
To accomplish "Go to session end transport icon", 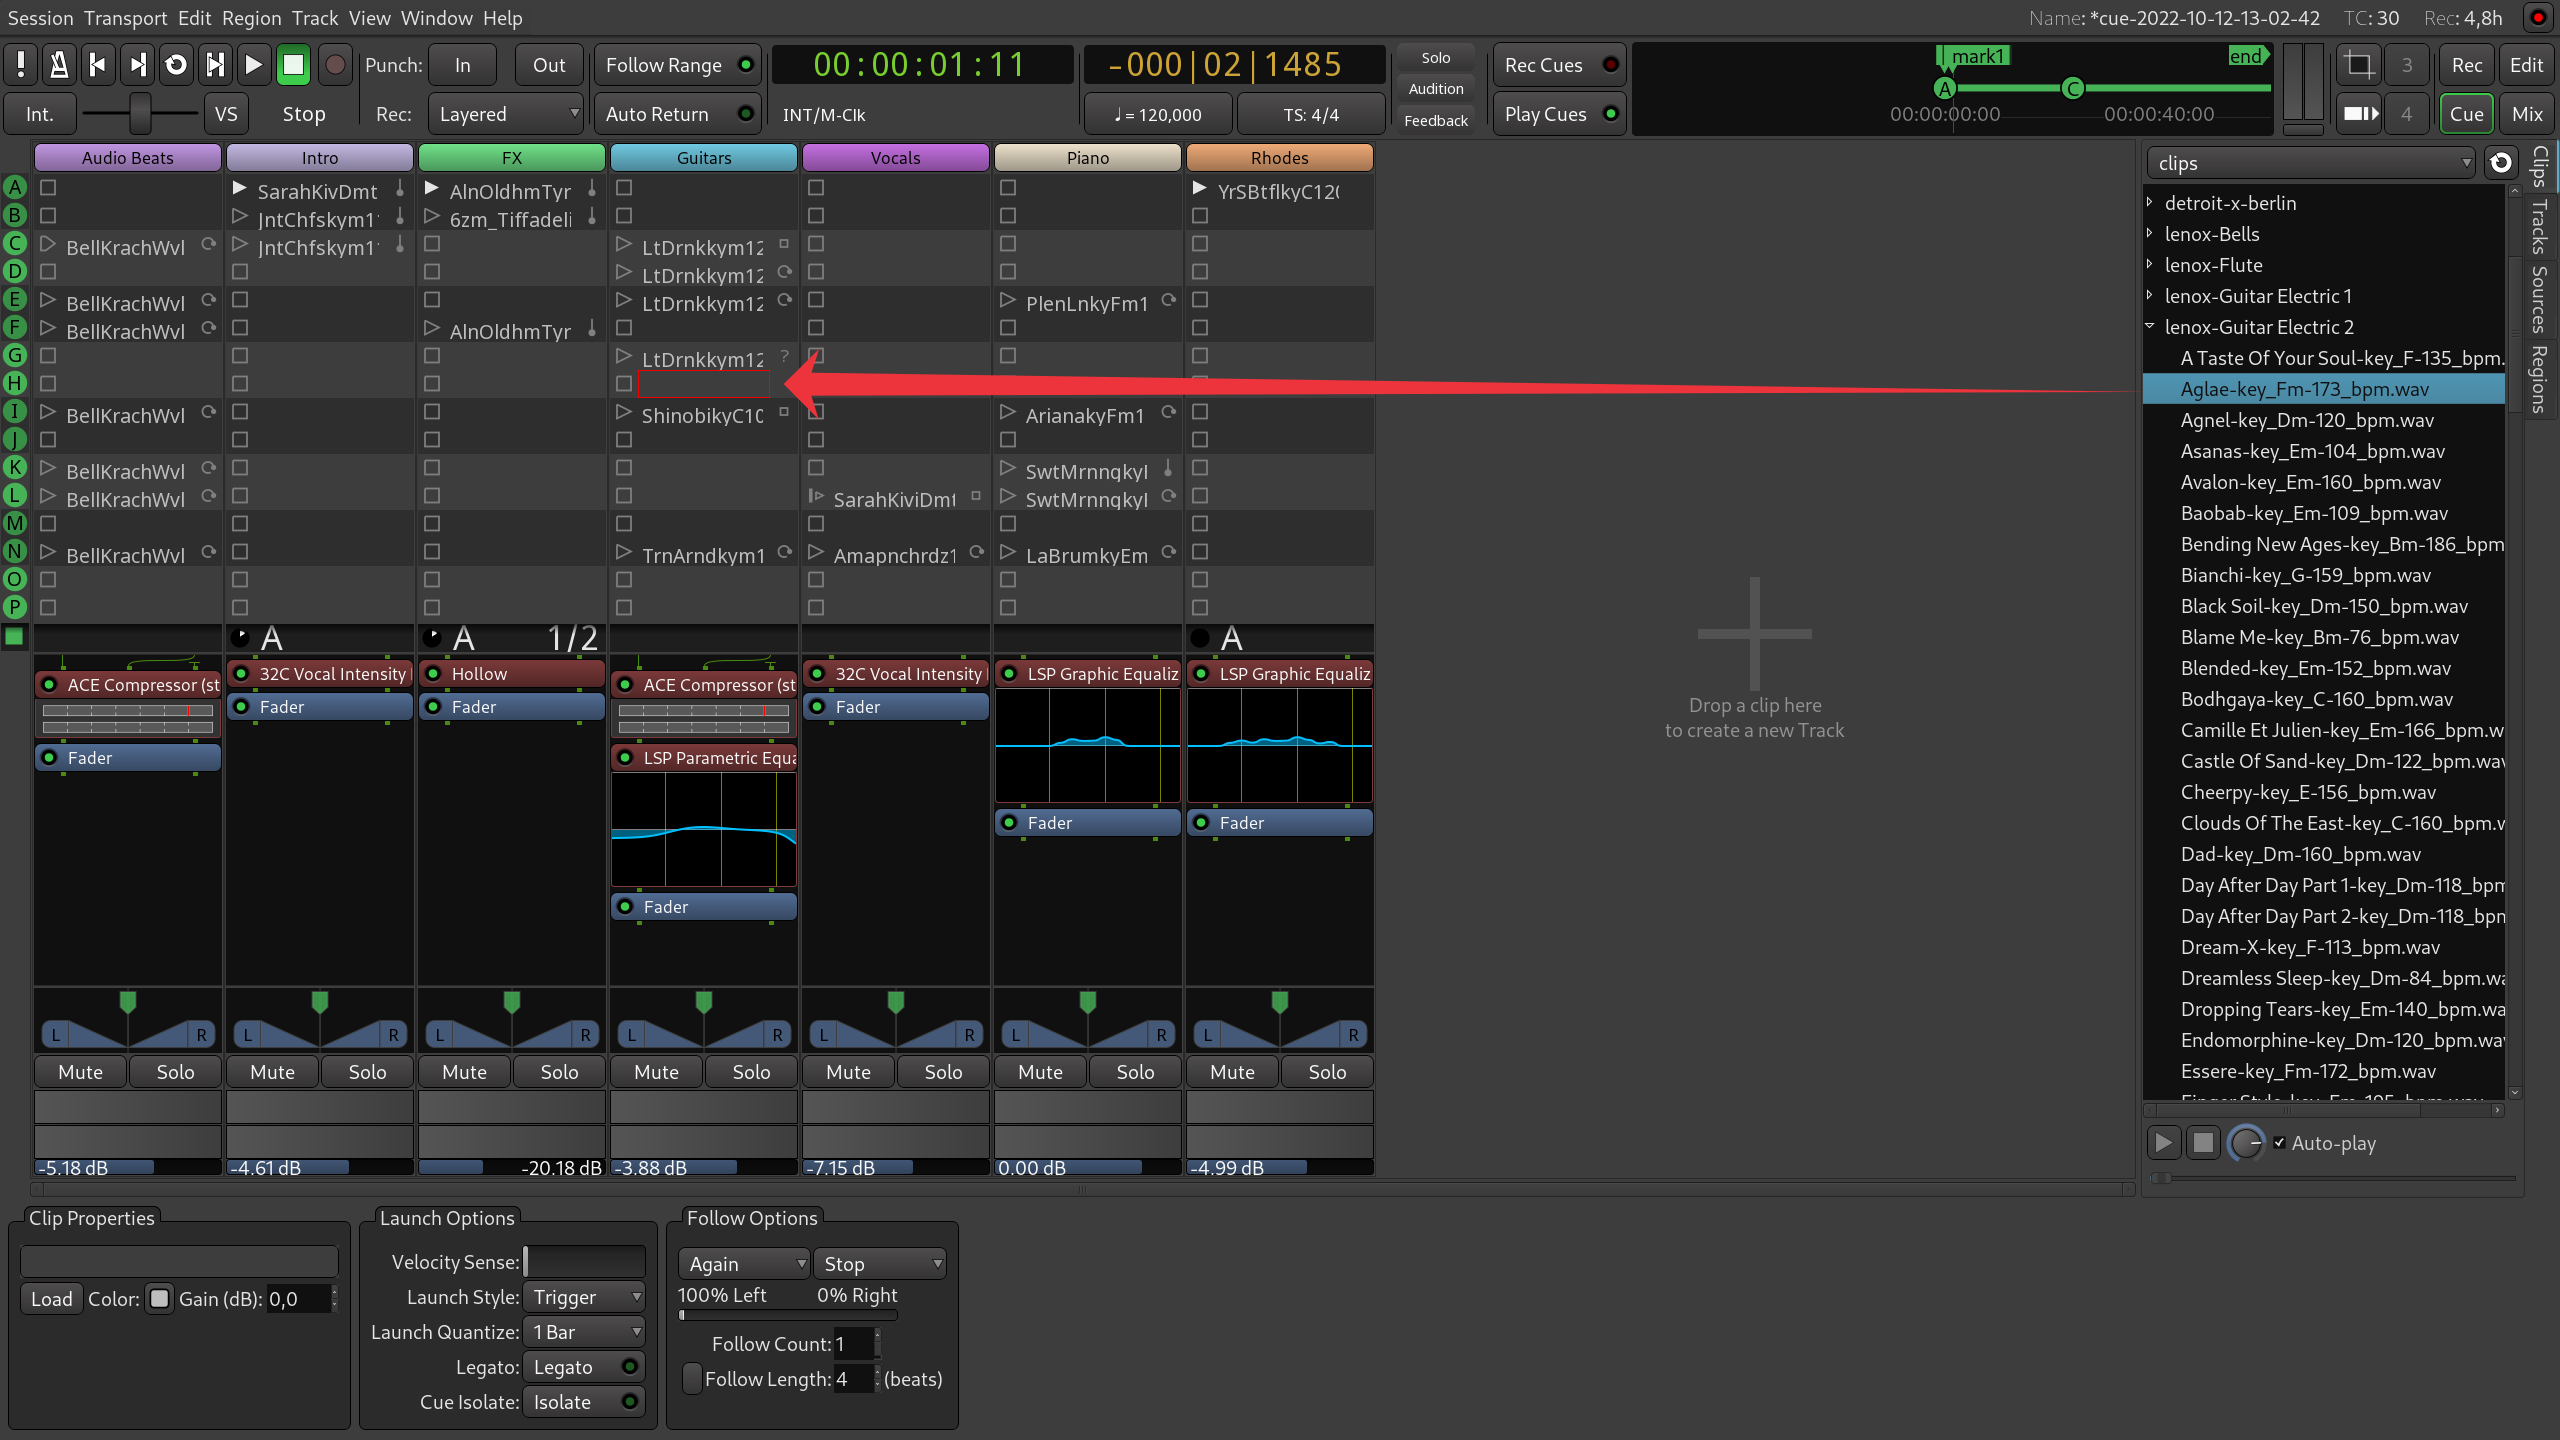I will pyautogui.click(x=137, y=65).
